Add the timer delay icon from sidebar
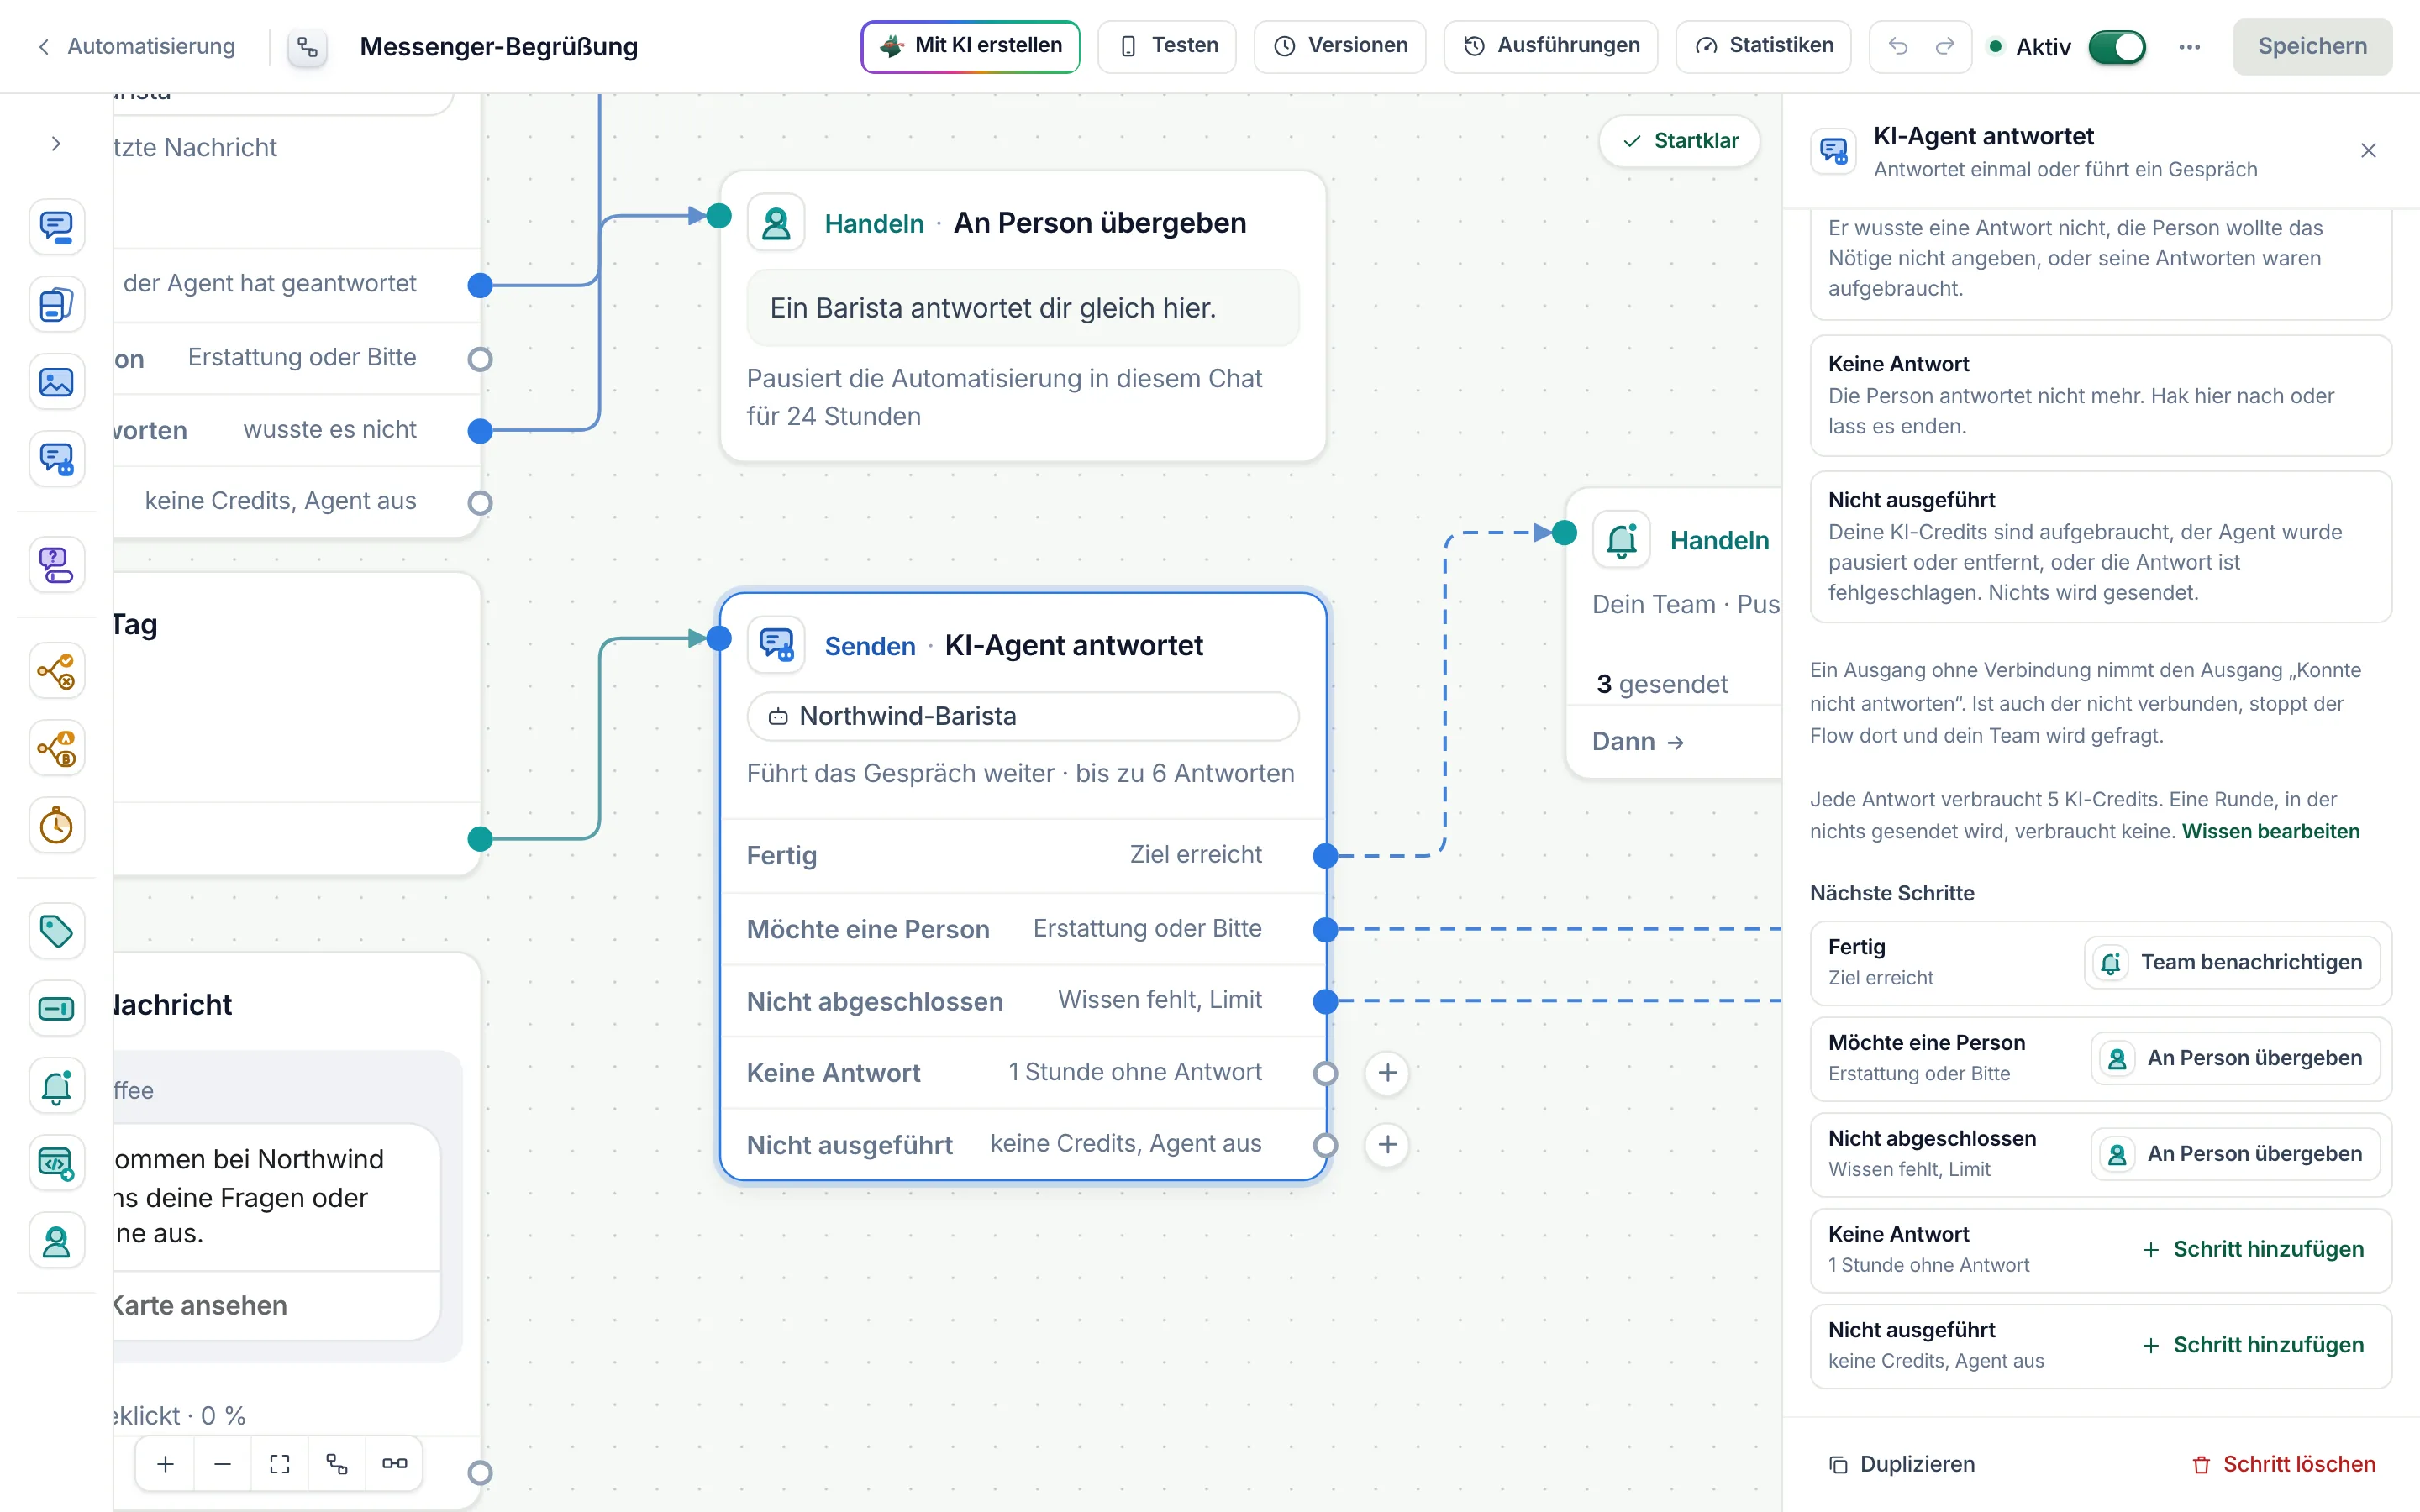Viewport: 2420px width, 1512px height. (56, 826)
